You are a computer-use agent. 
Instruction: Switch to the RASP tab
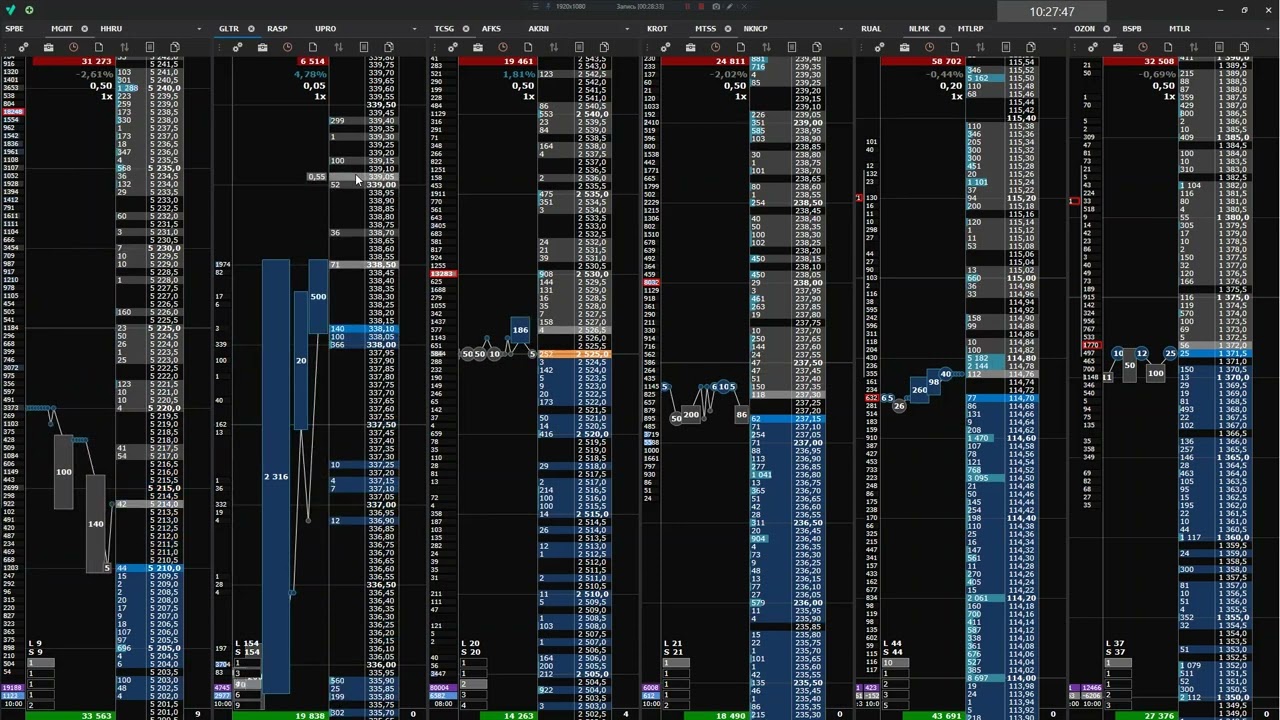277,29
